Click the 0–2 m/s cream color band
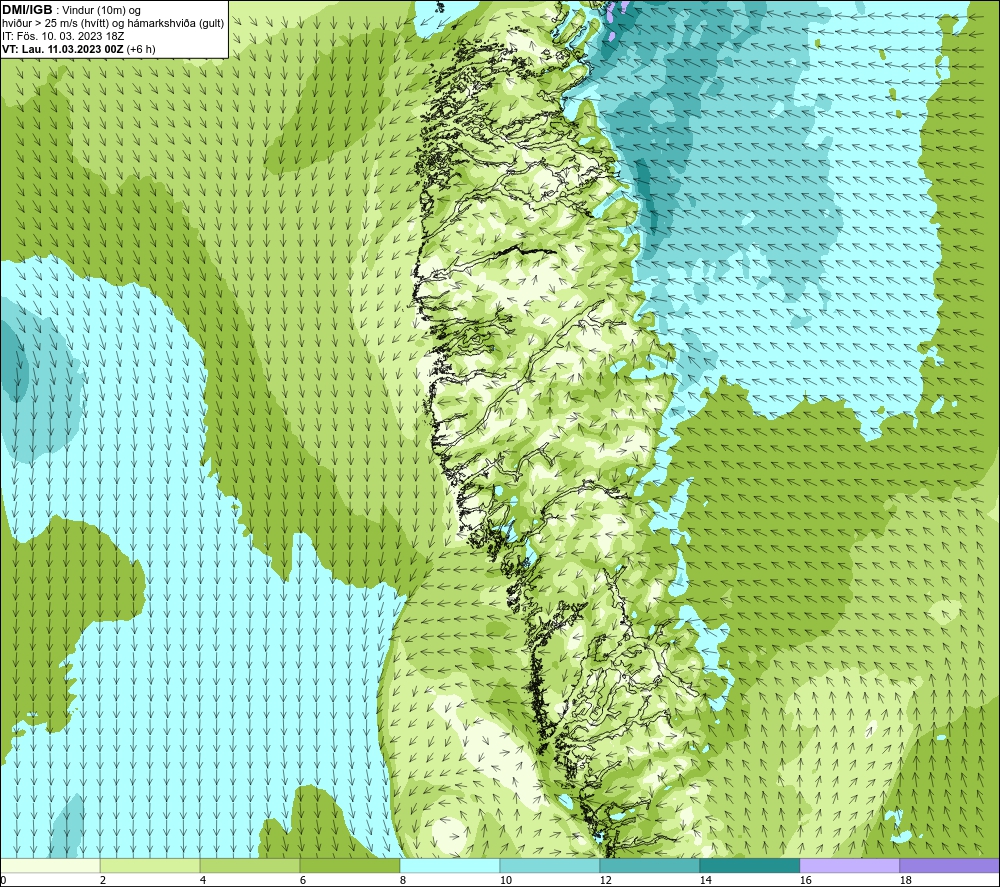 [x=50, y=865]
